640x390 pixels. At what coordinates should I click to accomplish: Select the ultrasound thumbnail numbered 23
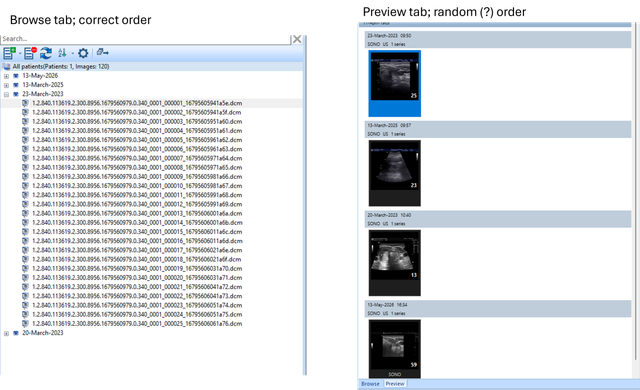[395, 173]
